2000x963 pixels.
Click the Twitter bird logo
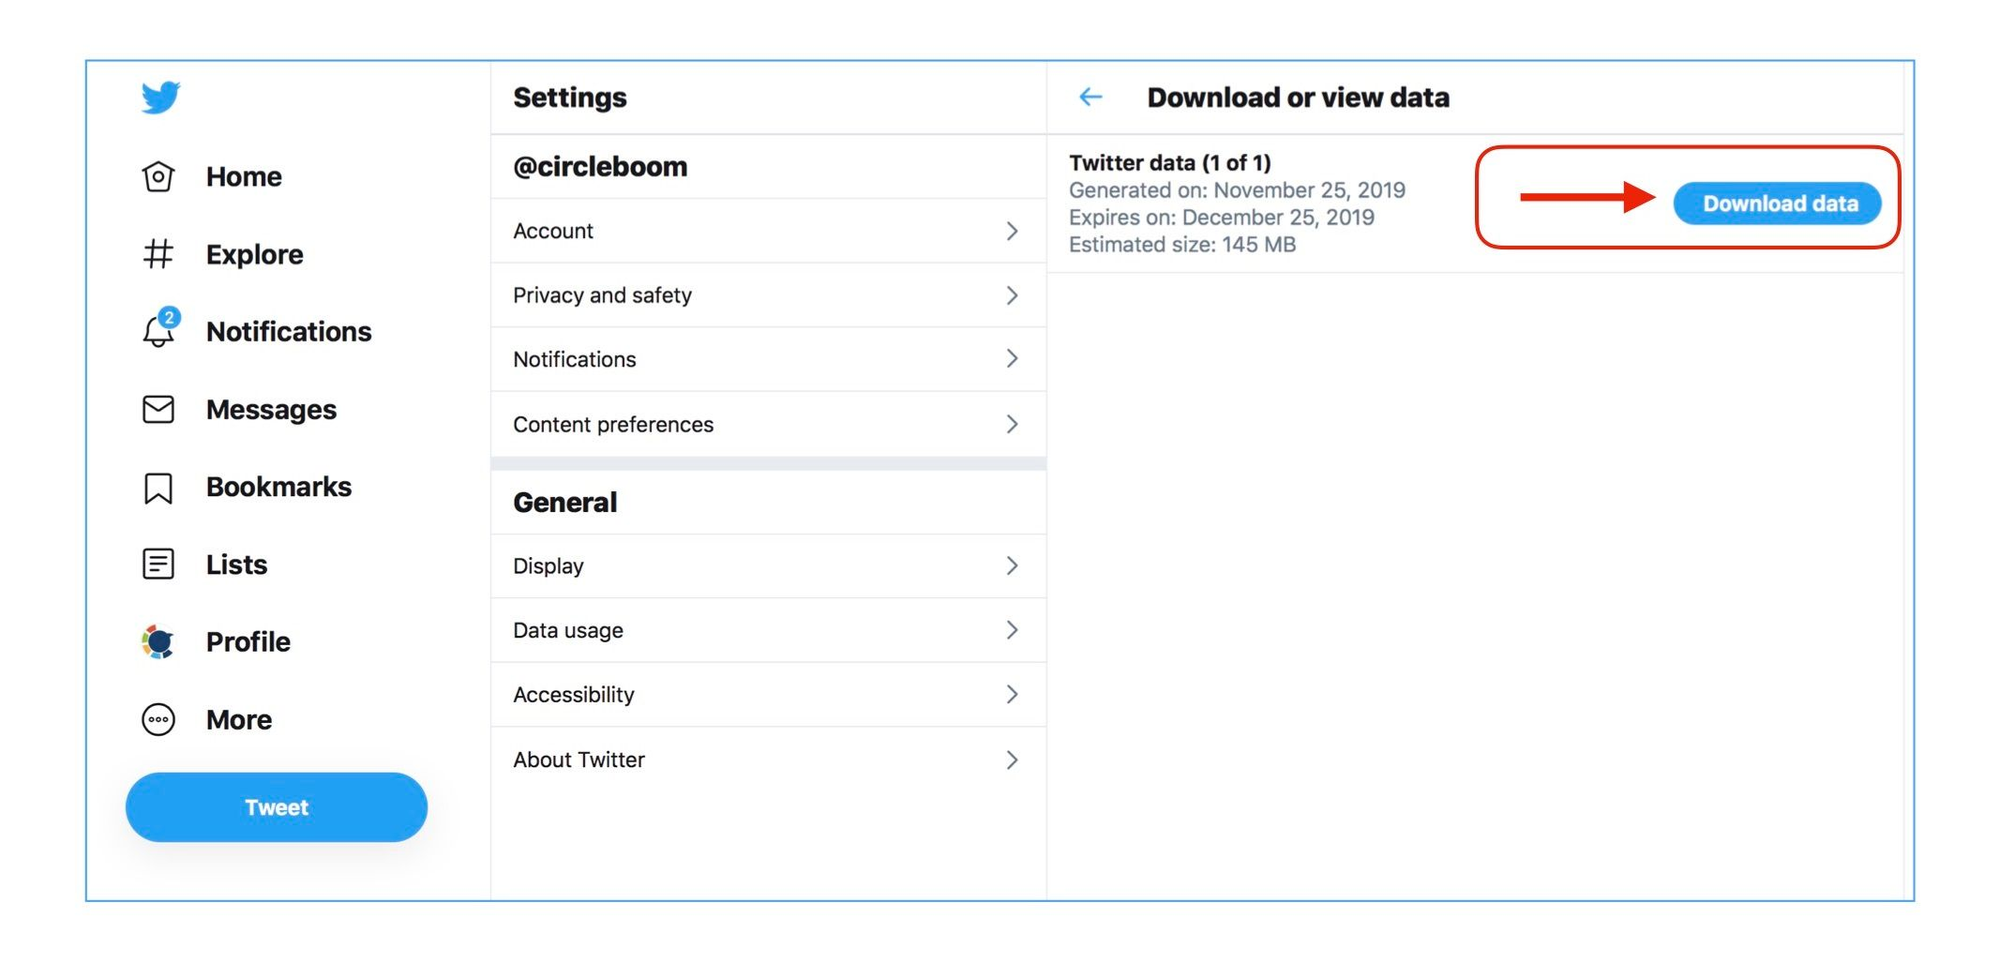[160, 96]
